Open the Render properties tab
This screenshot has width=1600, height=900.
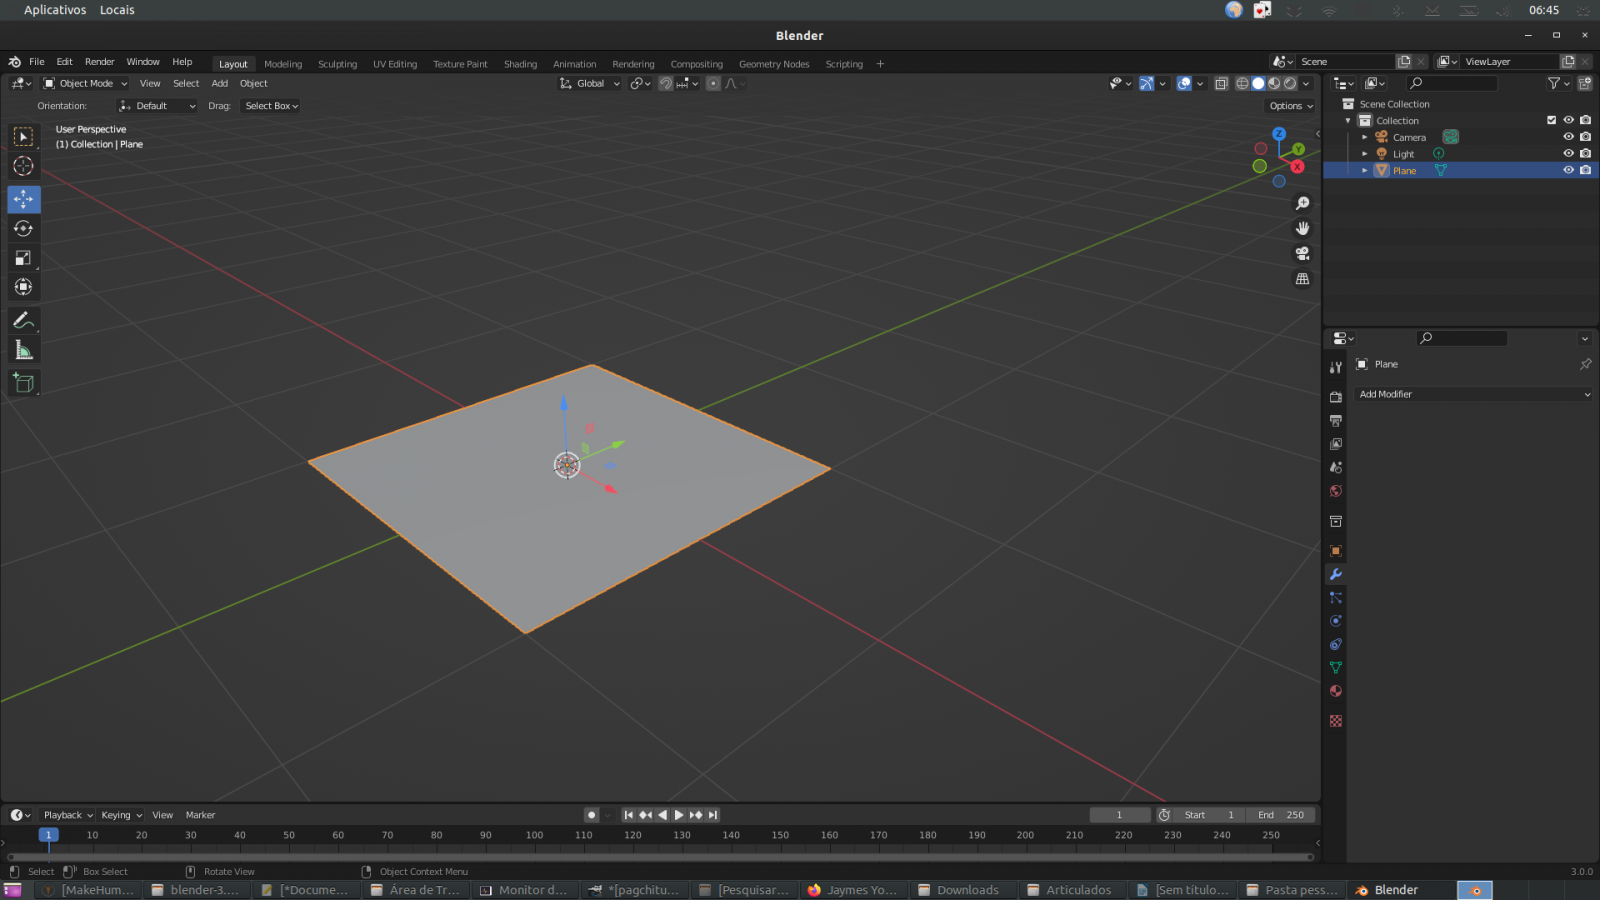tap(1335, 397)
